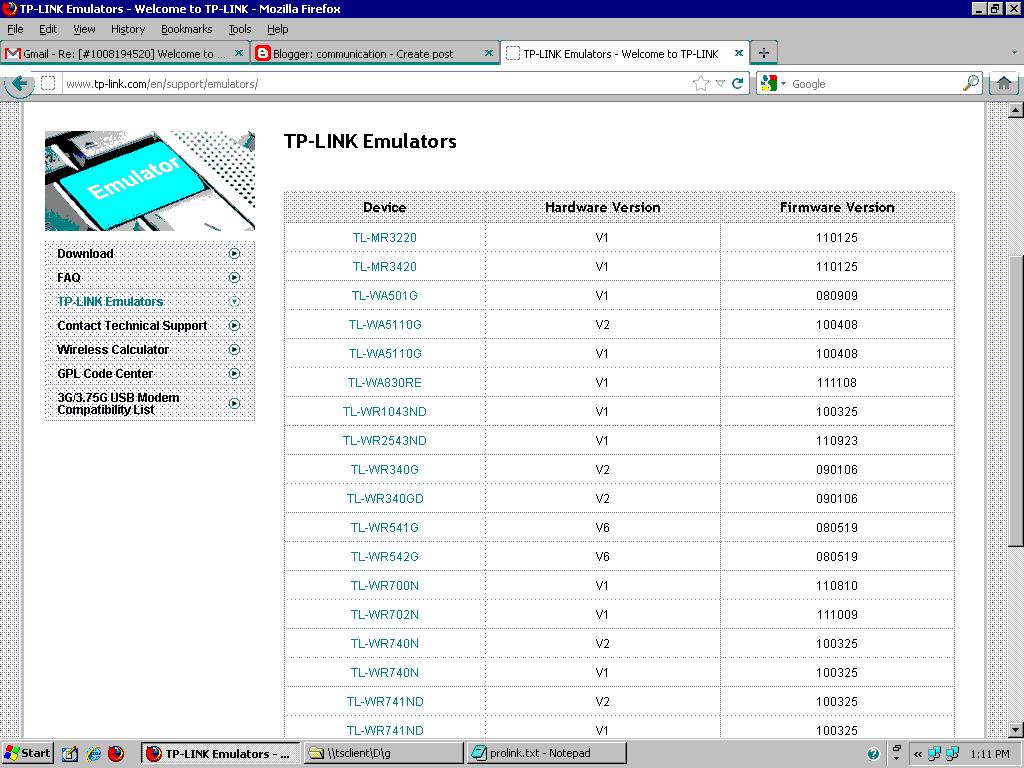
Task: Switch to the \\tsclient\D\g folder window
Action: tap(383, 754)
